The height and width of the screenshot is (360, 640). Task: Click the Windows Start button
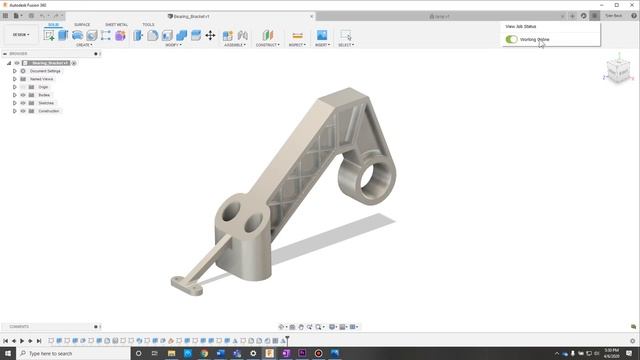click(8, 353)
